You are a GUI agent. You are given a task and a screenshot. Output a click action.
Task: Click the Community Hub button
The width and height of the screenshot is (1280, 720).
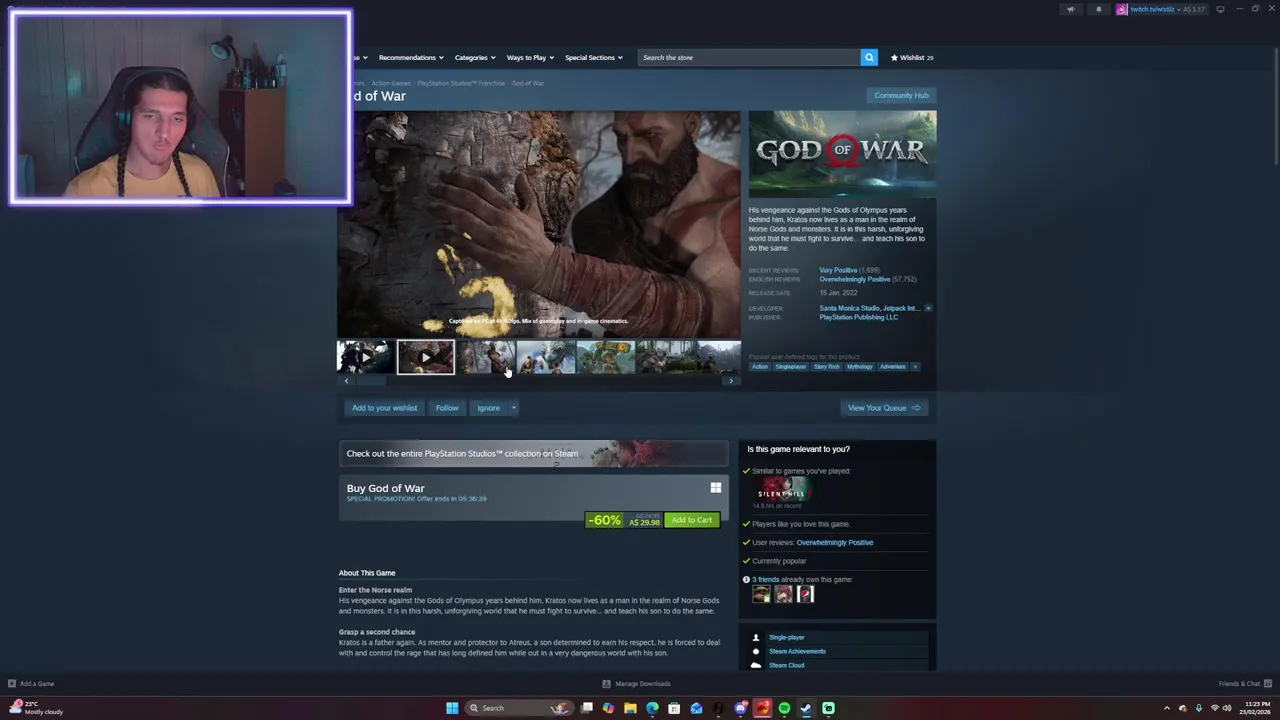pos(901,95)
